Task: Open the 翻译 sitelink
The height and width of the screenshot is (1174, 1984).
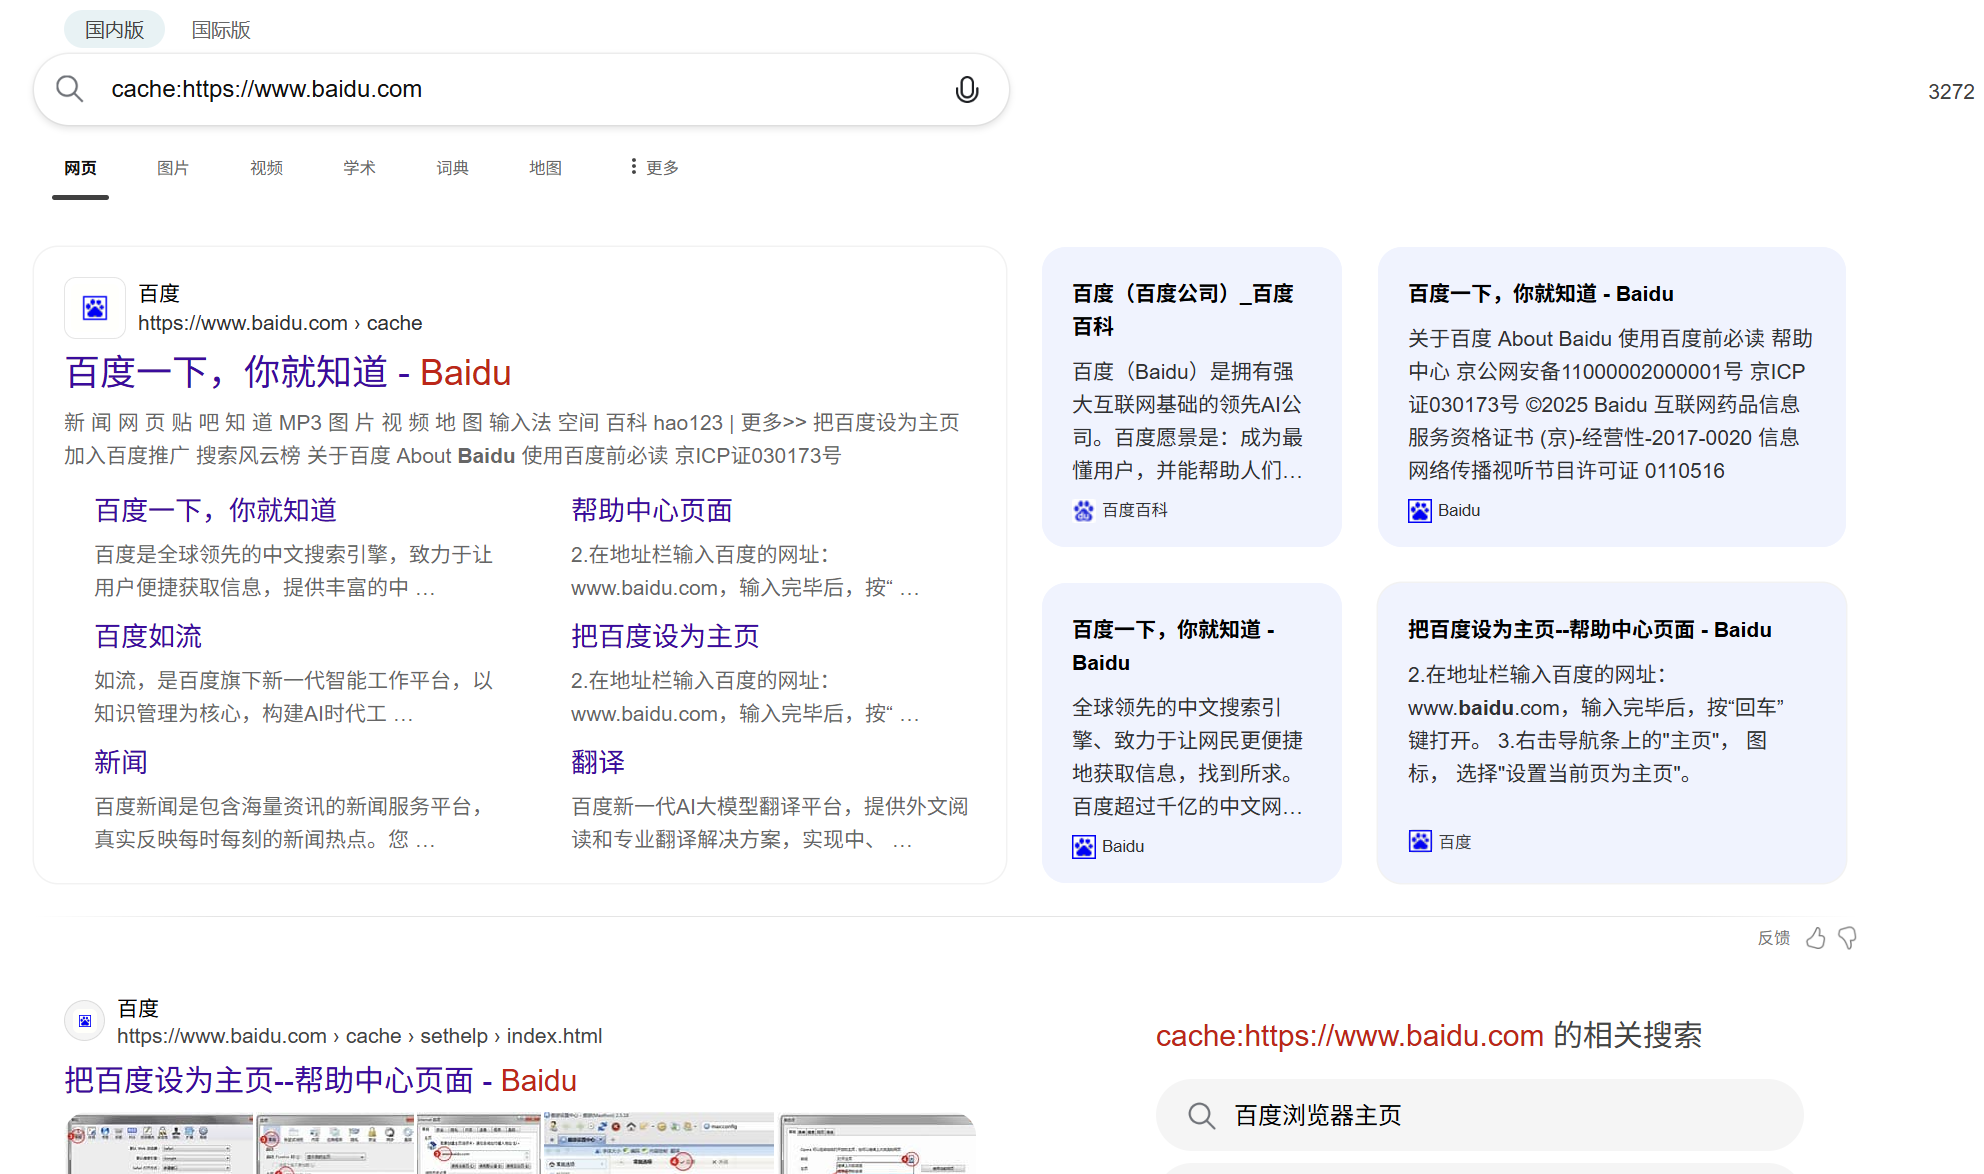Action: [597, 761]
